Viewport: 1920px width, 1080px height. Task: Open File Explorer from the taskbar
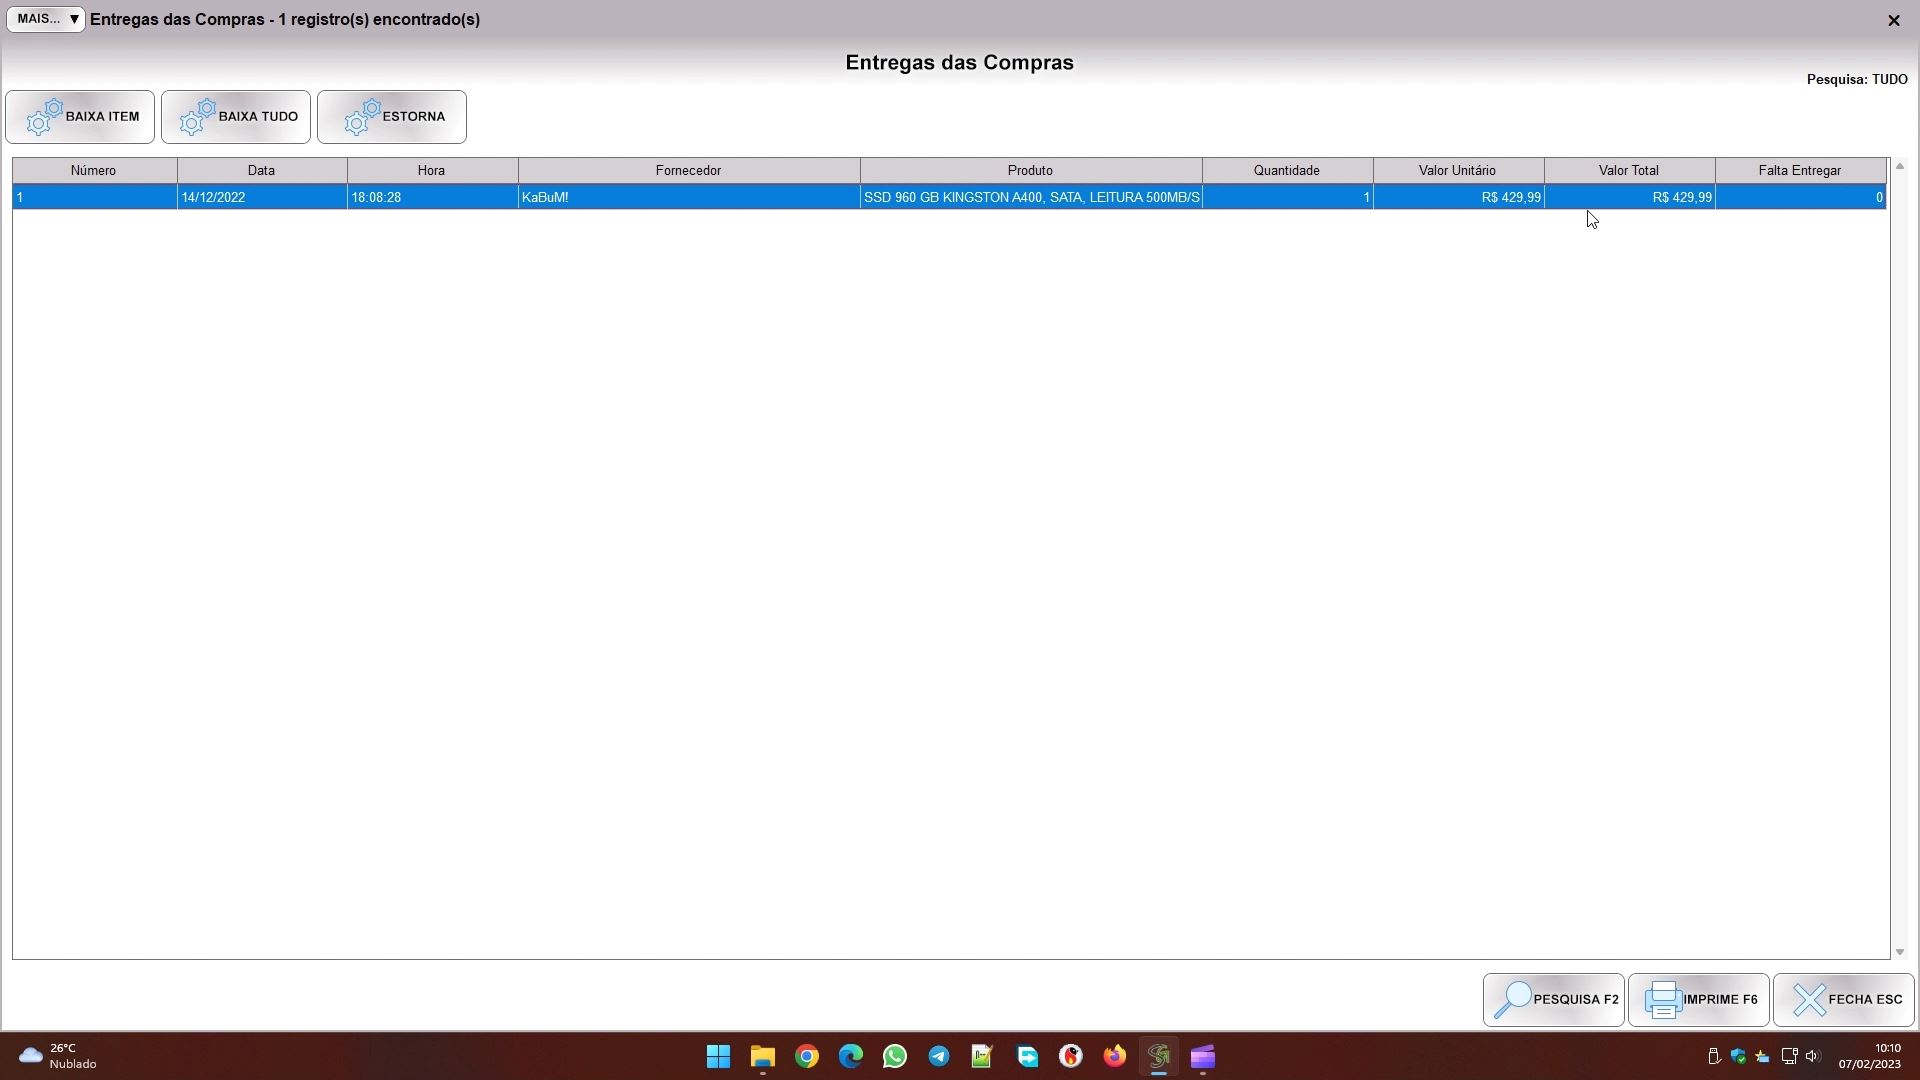(x=763, y=1056)
